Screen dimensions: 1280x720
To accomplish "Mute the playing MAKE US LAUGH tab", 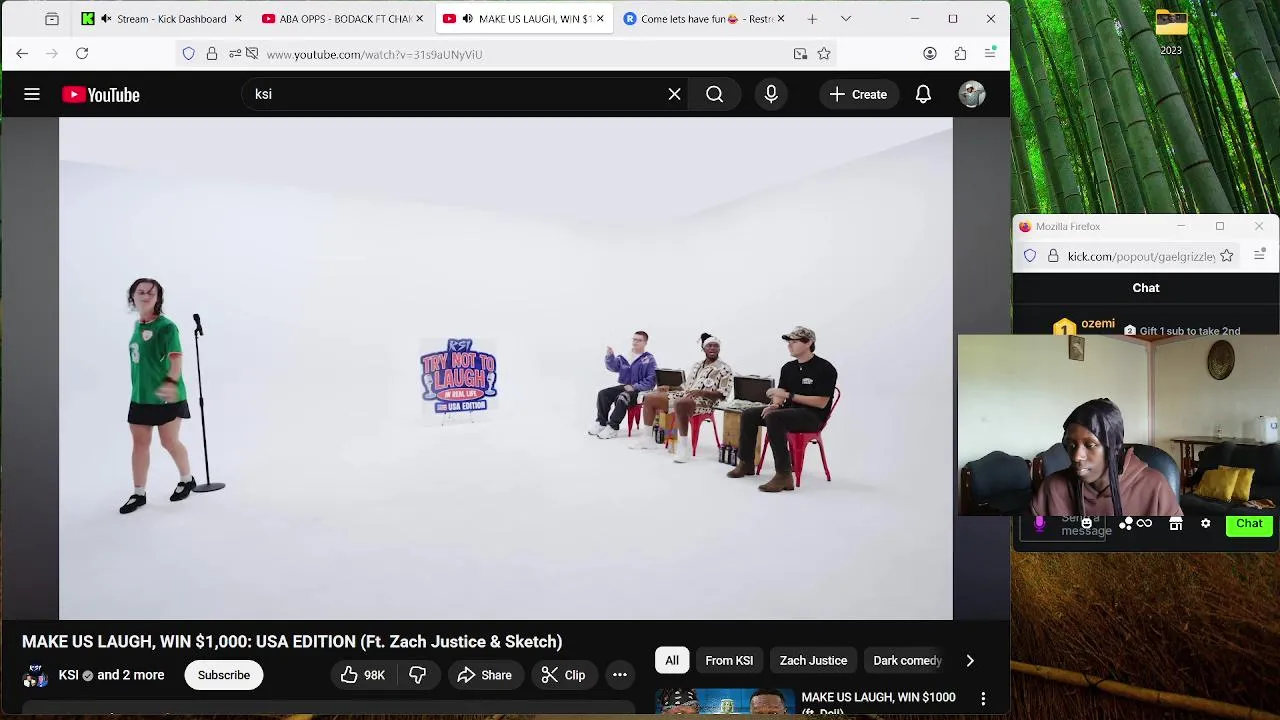I will click(x=467, y=18).
